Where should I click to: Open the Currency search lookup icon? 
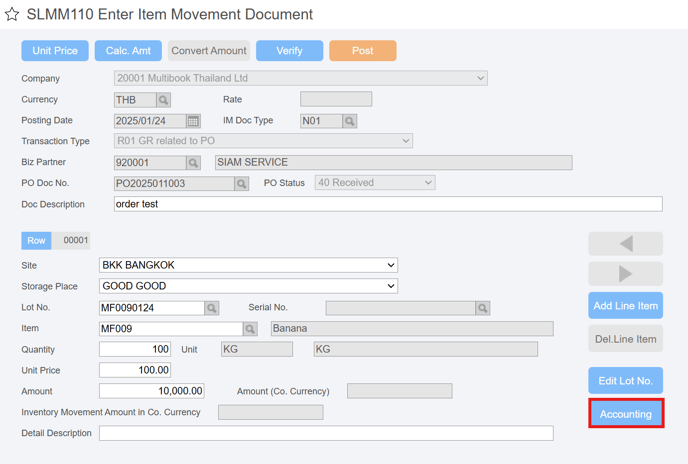pos(163,100)
